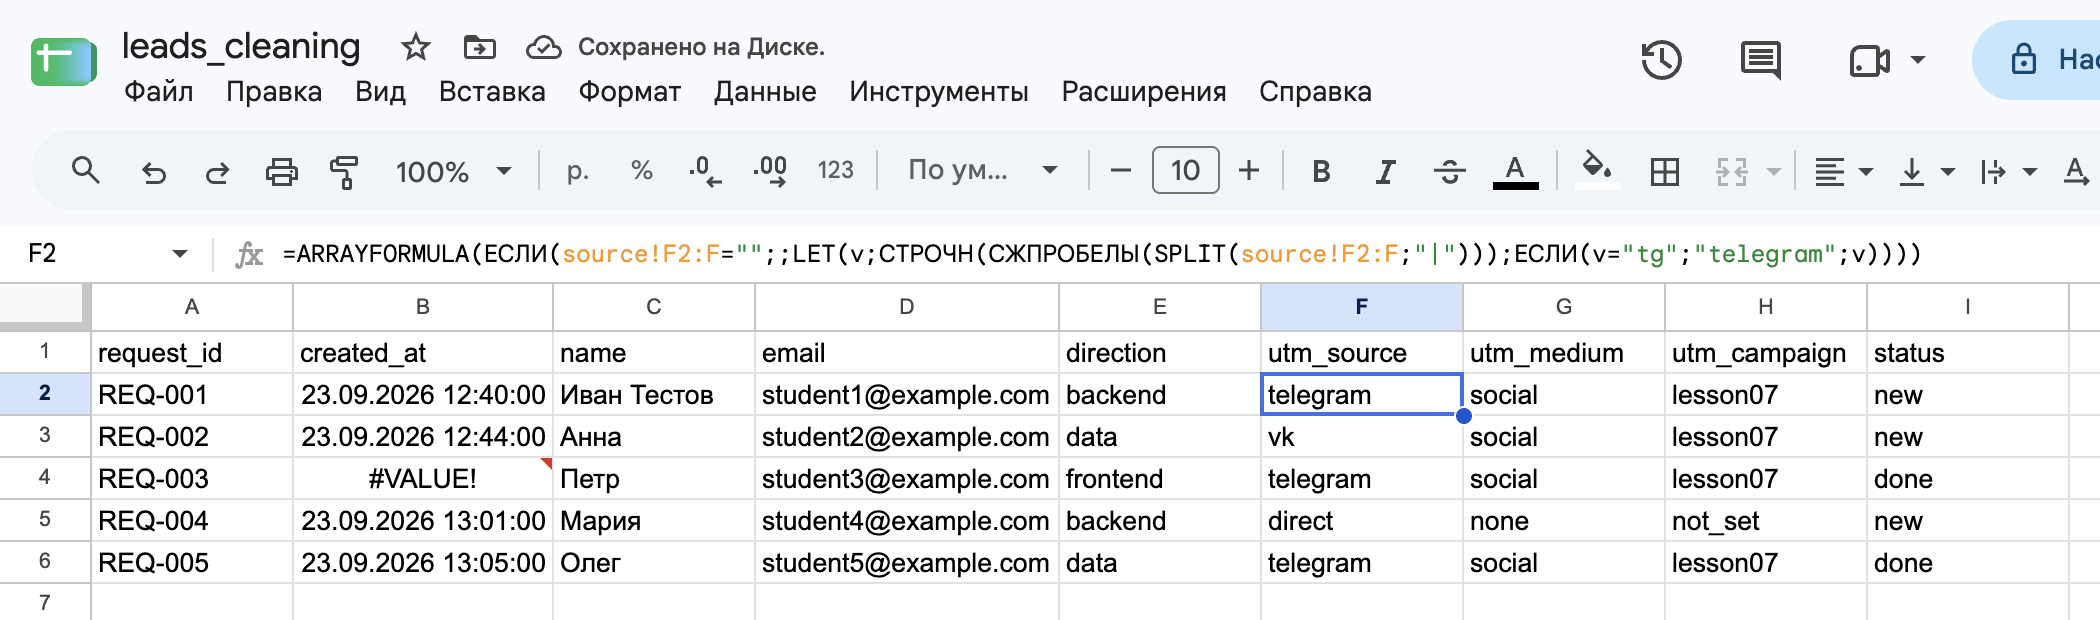Expand merge cells options arrow
This screenshot has height=620, width=2100.
(x=1774, y=172)
